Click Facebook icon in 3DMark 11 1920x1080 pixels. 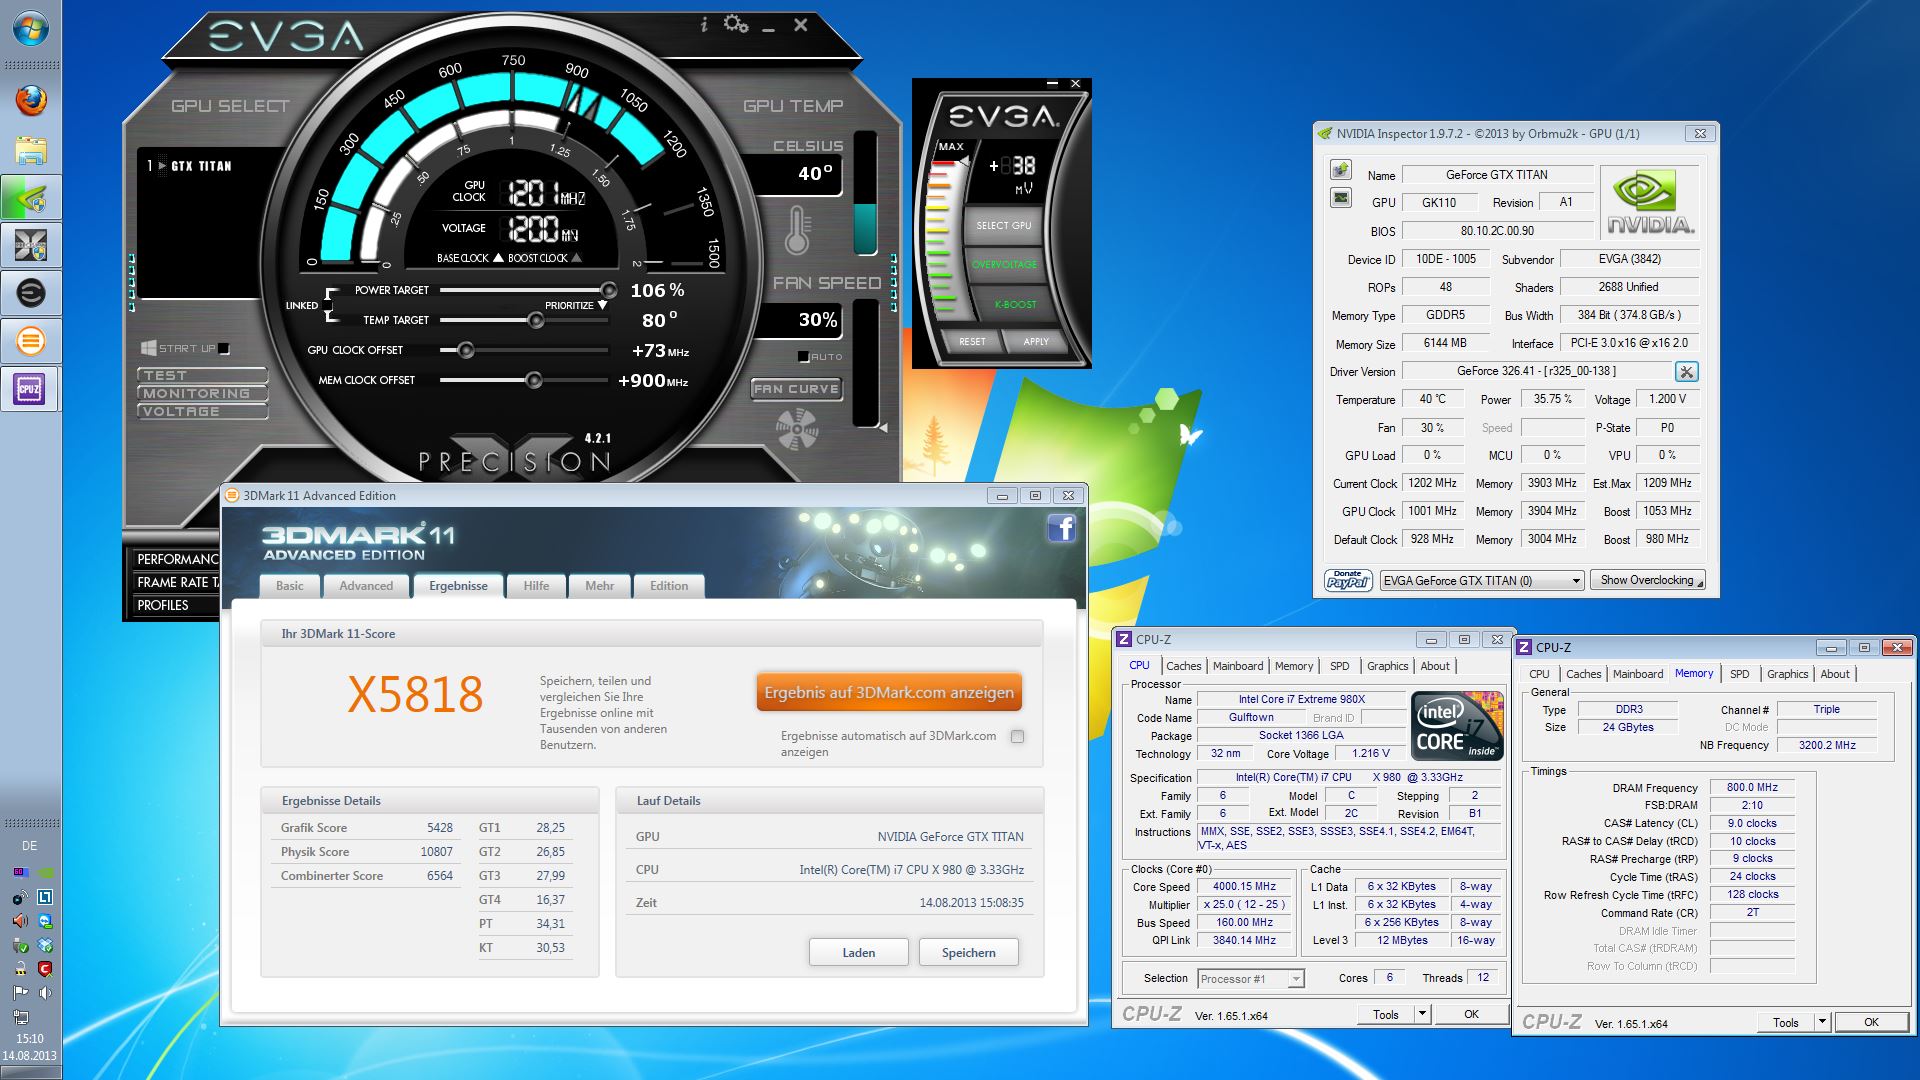pyautogui.click(x=1062, y=528)
